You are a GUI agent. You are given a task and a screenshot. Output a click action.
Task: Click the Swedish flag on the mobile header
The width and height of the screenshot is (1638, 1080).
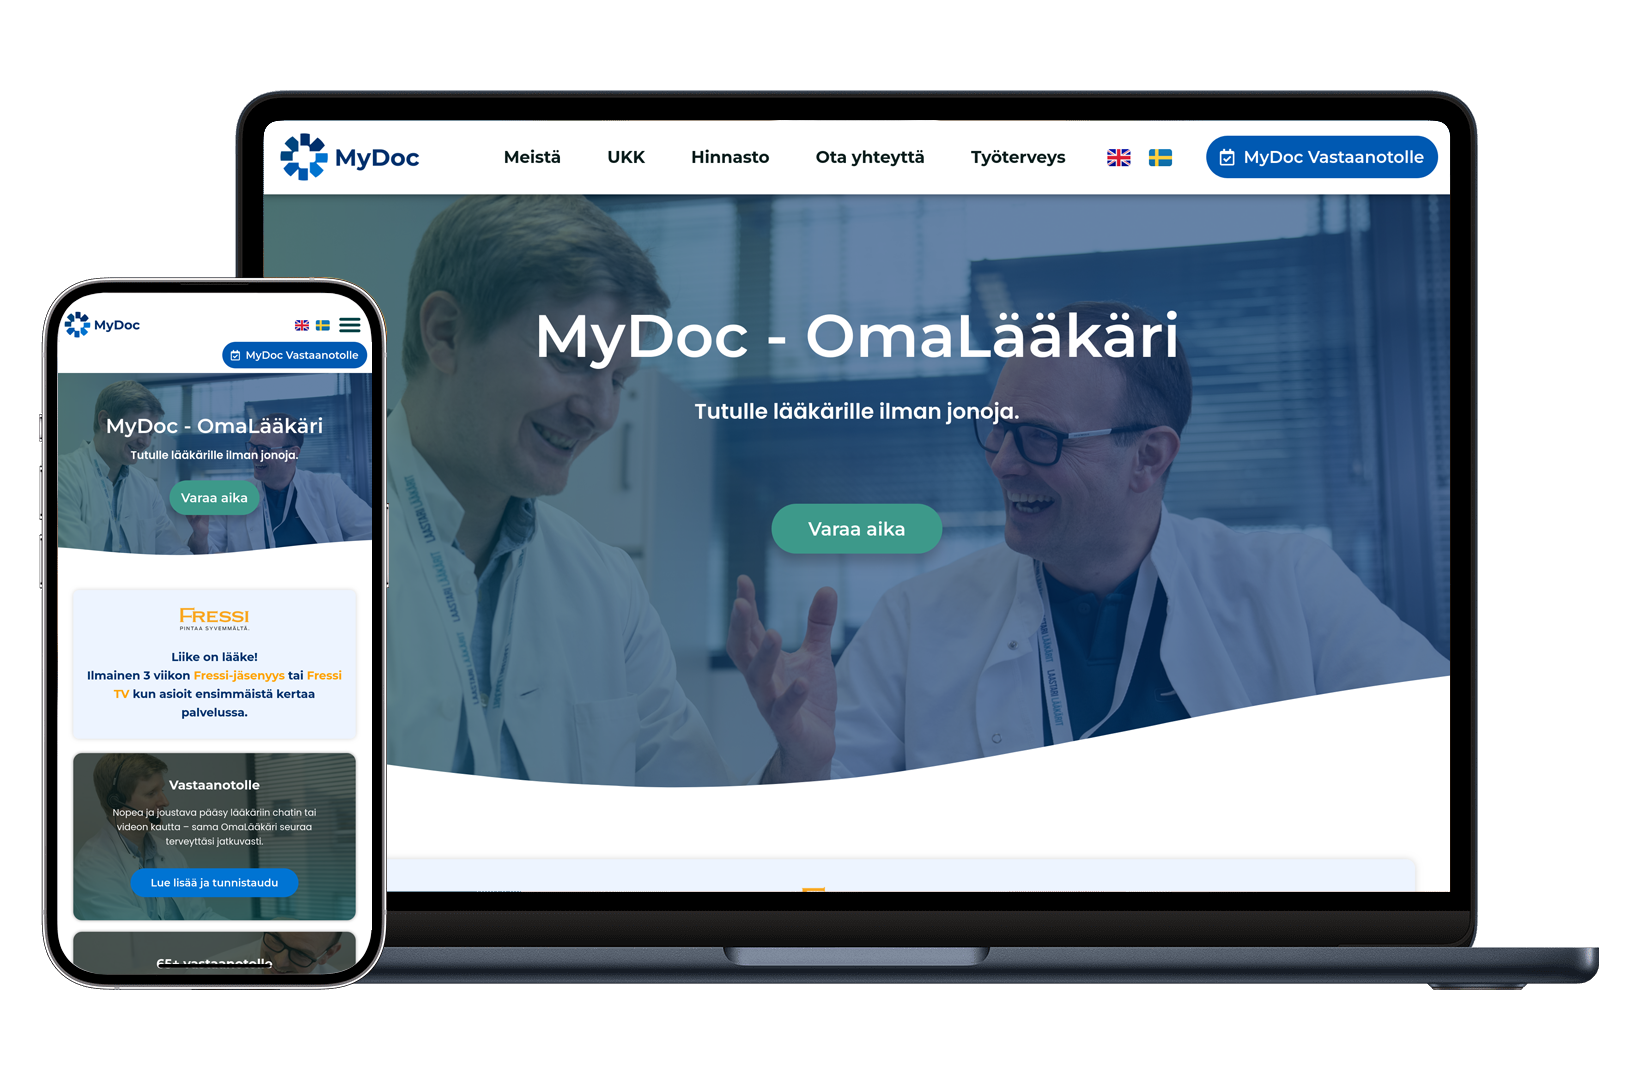click(x=321, y=325)
